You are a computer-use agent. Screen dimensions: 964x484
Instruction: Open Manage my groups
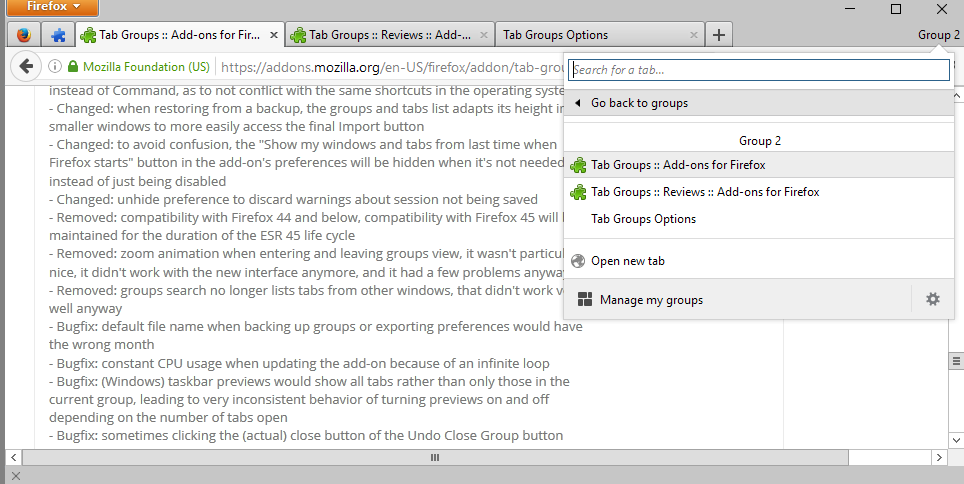coord(738,300)
